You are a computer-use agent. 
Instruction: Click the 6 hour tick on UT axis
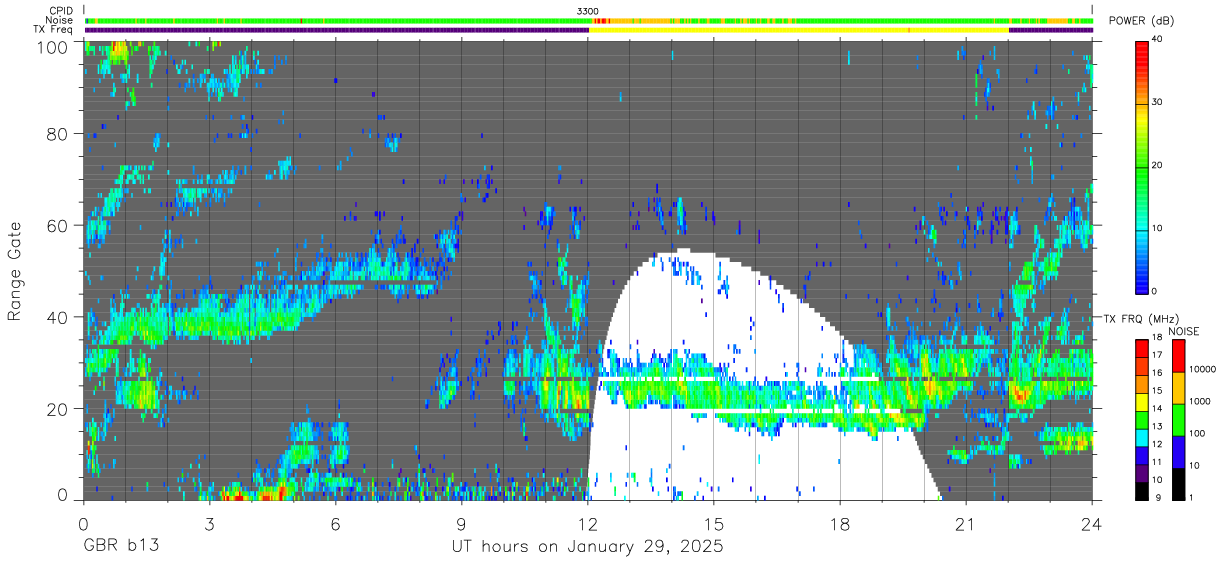point(335,524)
